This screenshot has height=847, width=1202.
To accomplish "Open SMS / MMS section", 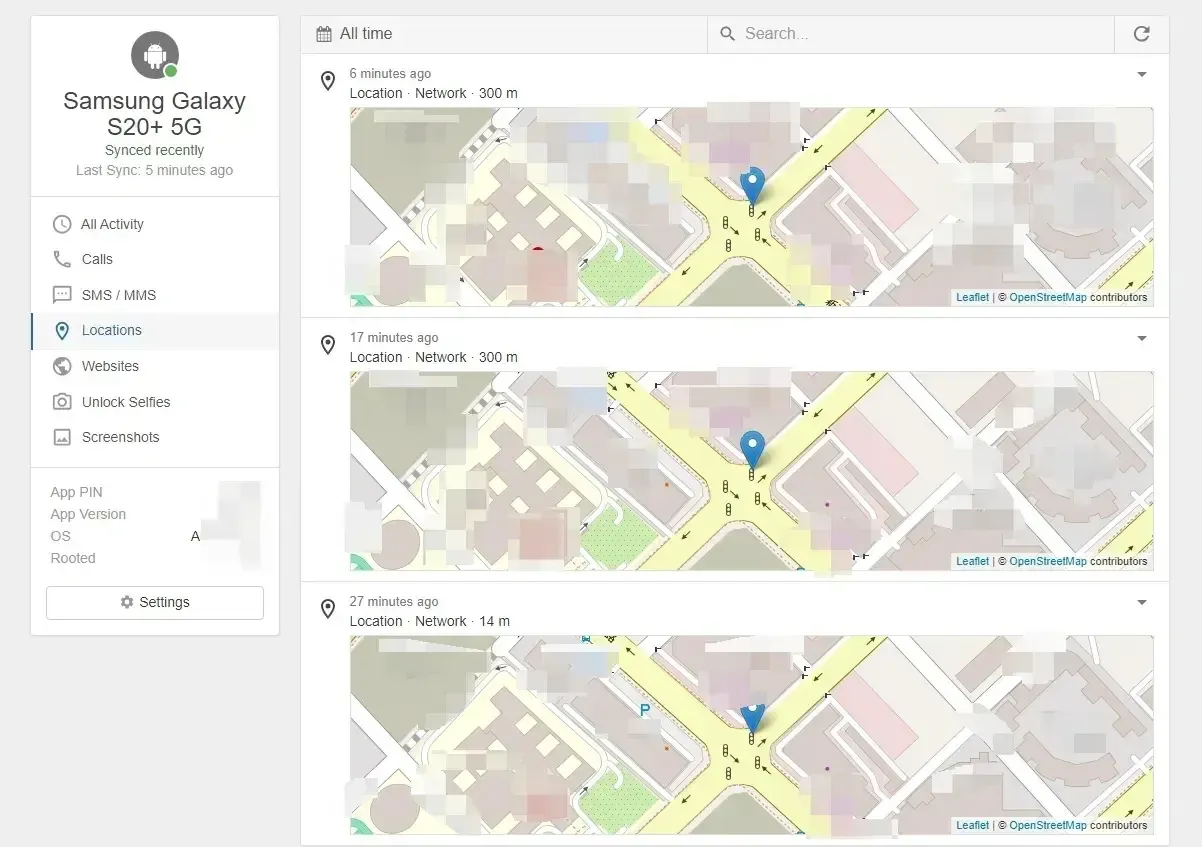I will point(155,295).
